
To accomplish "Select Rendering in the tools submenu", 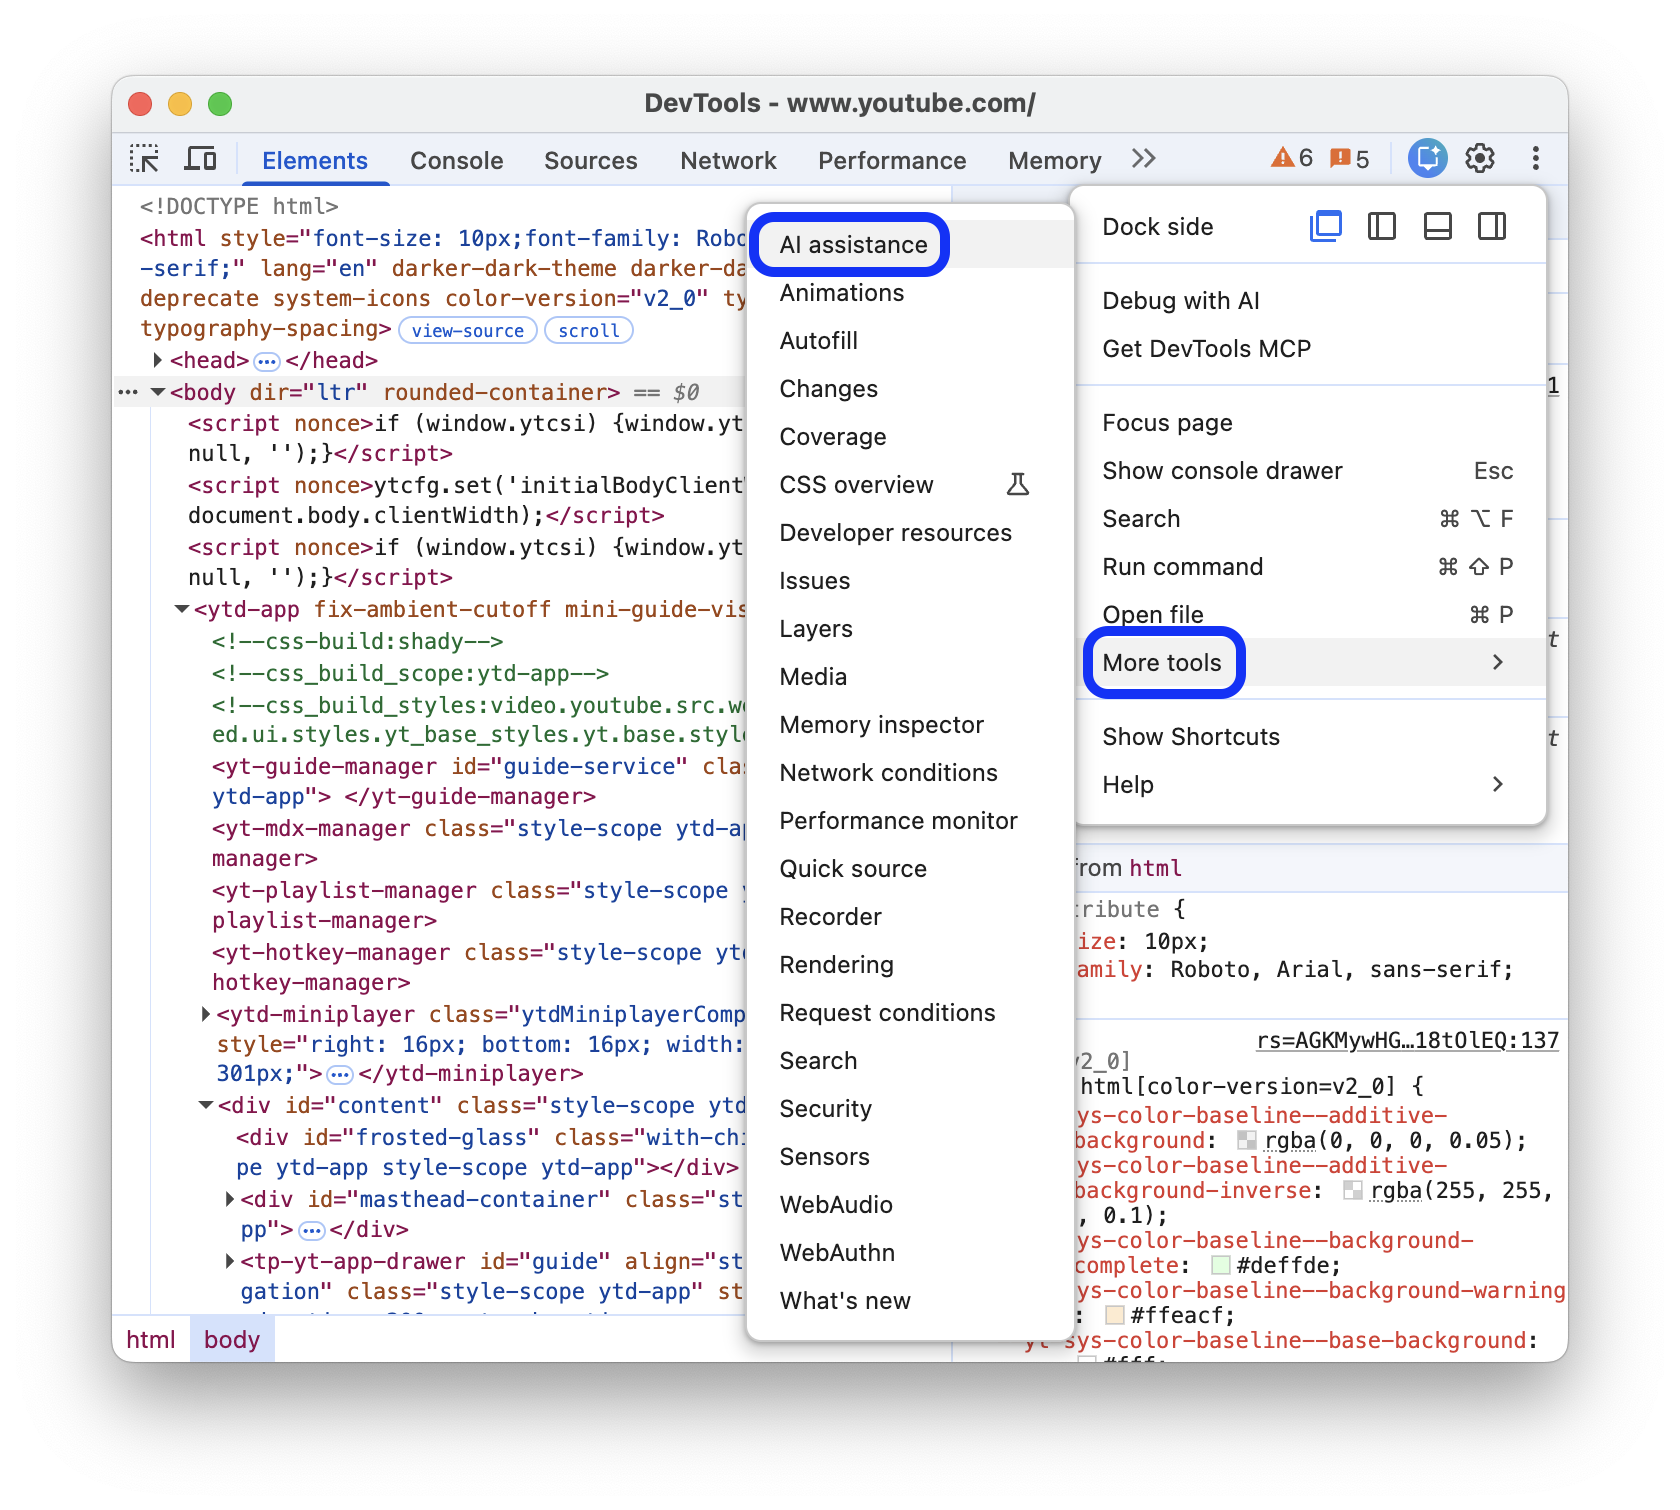I will (910, 965).
